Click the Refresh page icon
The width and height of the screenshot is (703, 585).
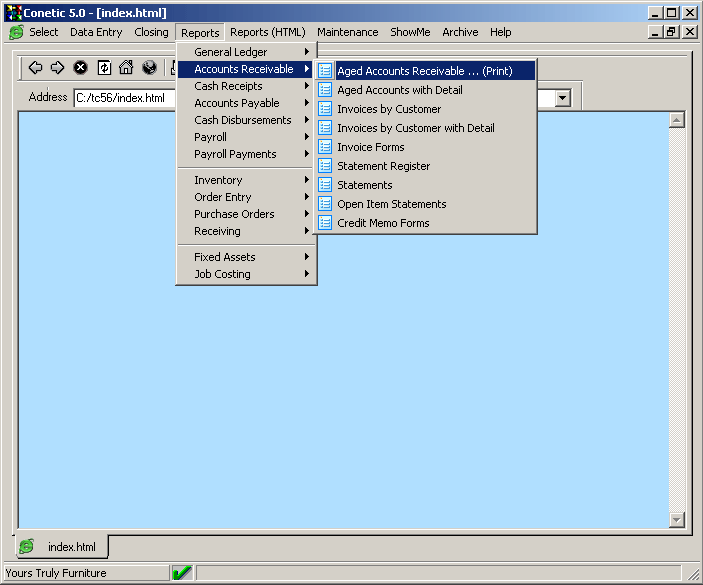(103, 68)
